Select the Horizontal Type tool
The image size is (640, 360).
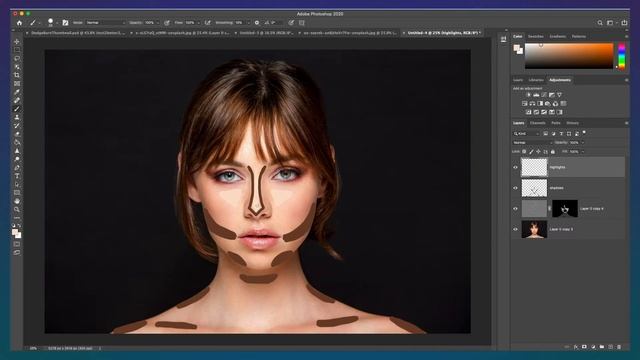(17, 176)
